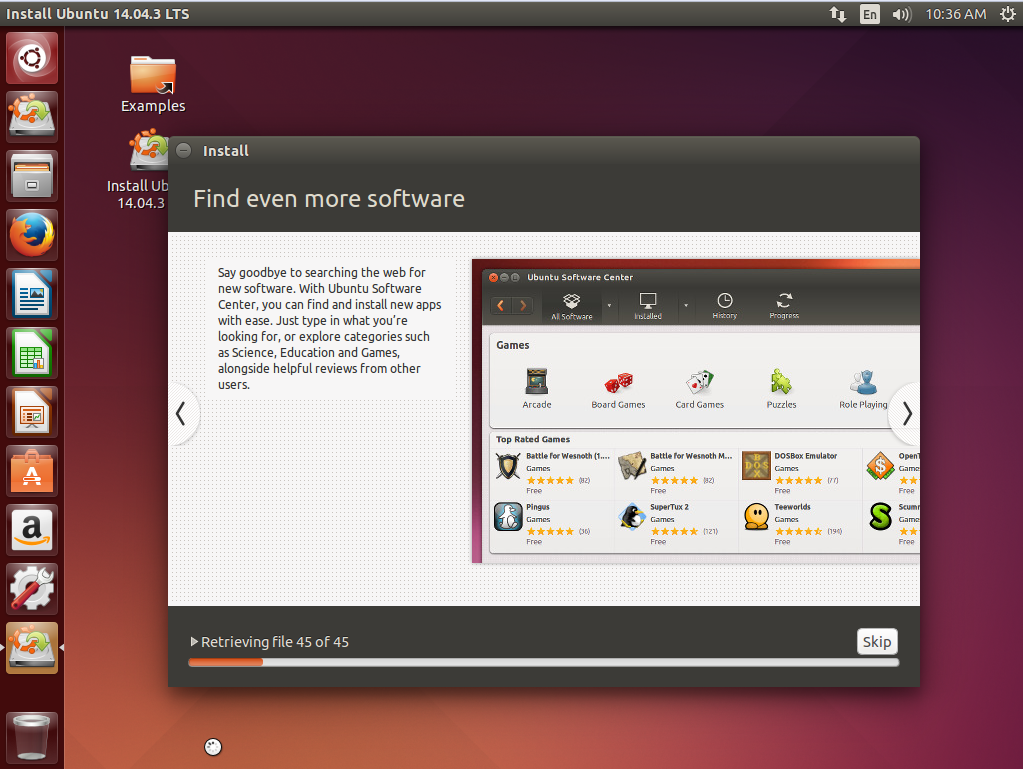Open the network connections indicator

tap(838, 14)
